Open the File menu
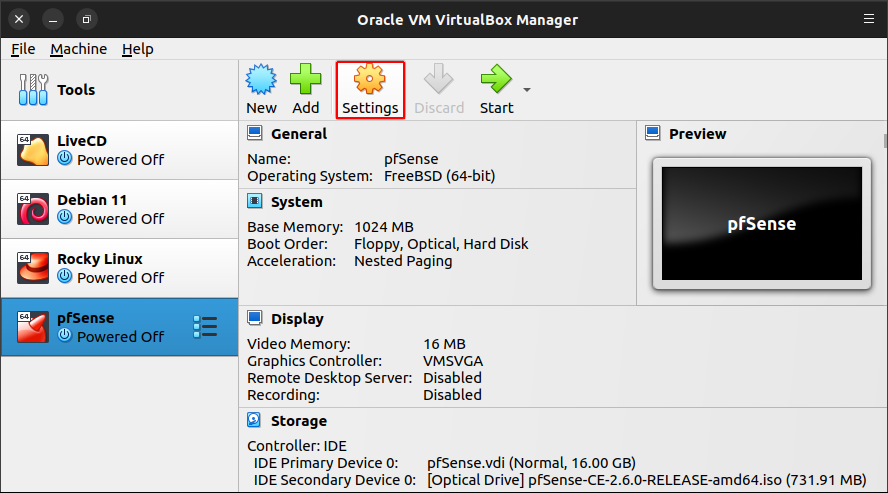Image resolution: width=888 pixels, height=493 pixels. click(x=23, y=49)
